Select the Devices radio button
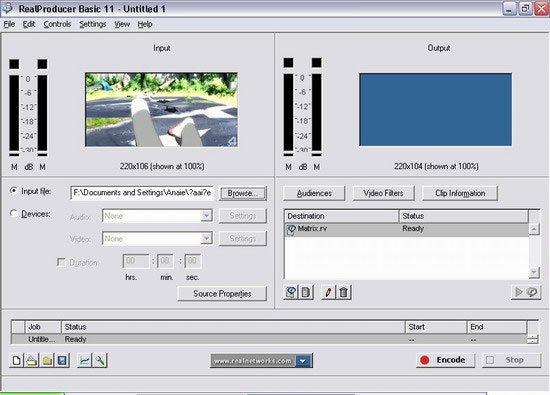 click(x=13, y=213)
